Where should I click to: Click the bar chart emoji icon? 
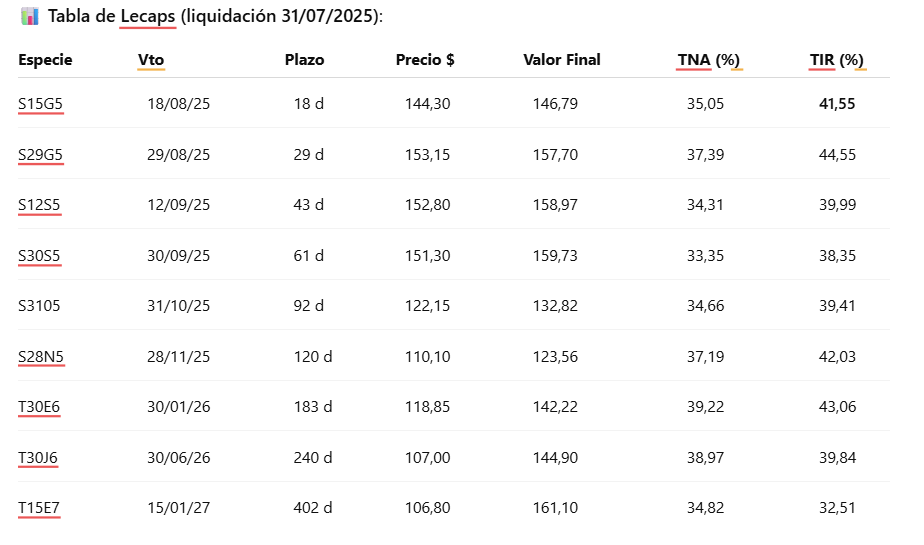point(29,16)
